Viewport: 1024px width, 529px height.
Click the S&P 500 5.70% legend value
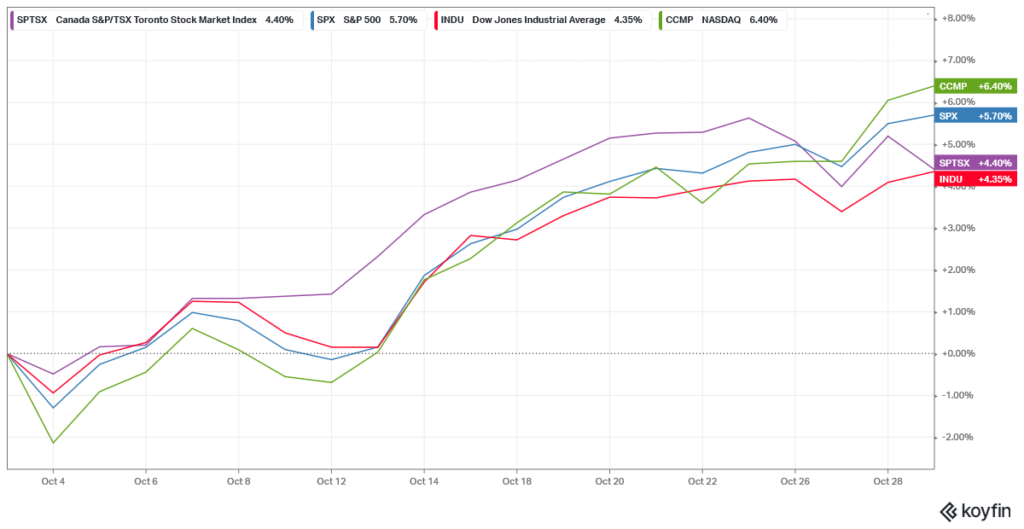tap(402, 18)
